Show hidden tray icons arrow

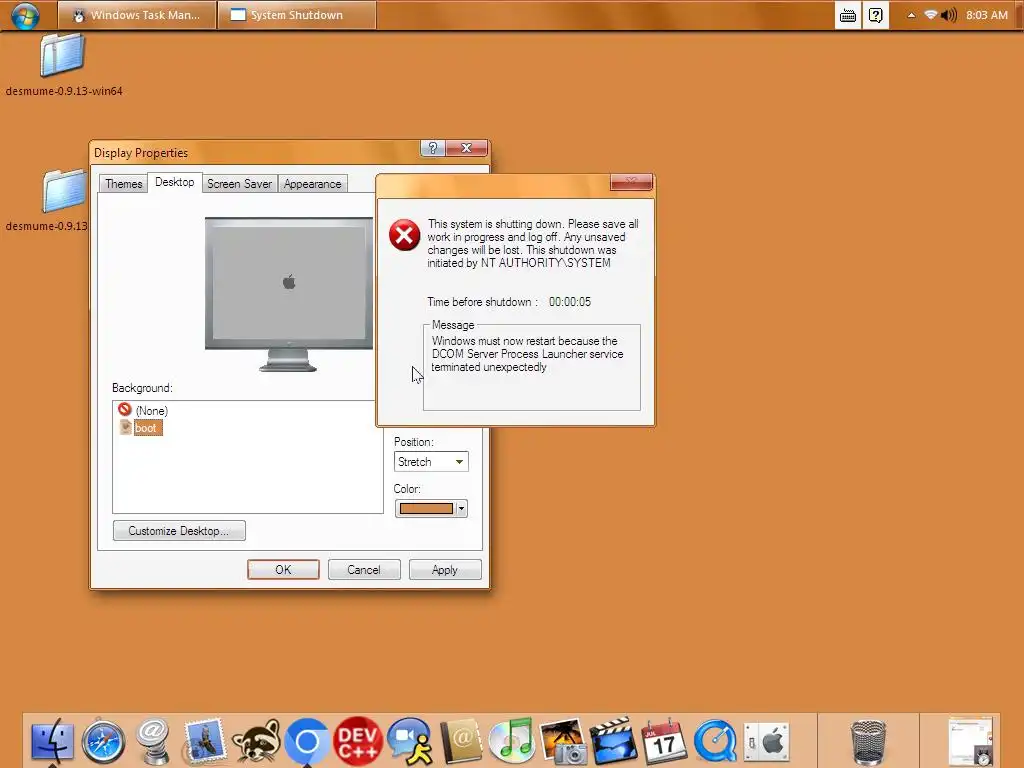(x=911, y=15)
